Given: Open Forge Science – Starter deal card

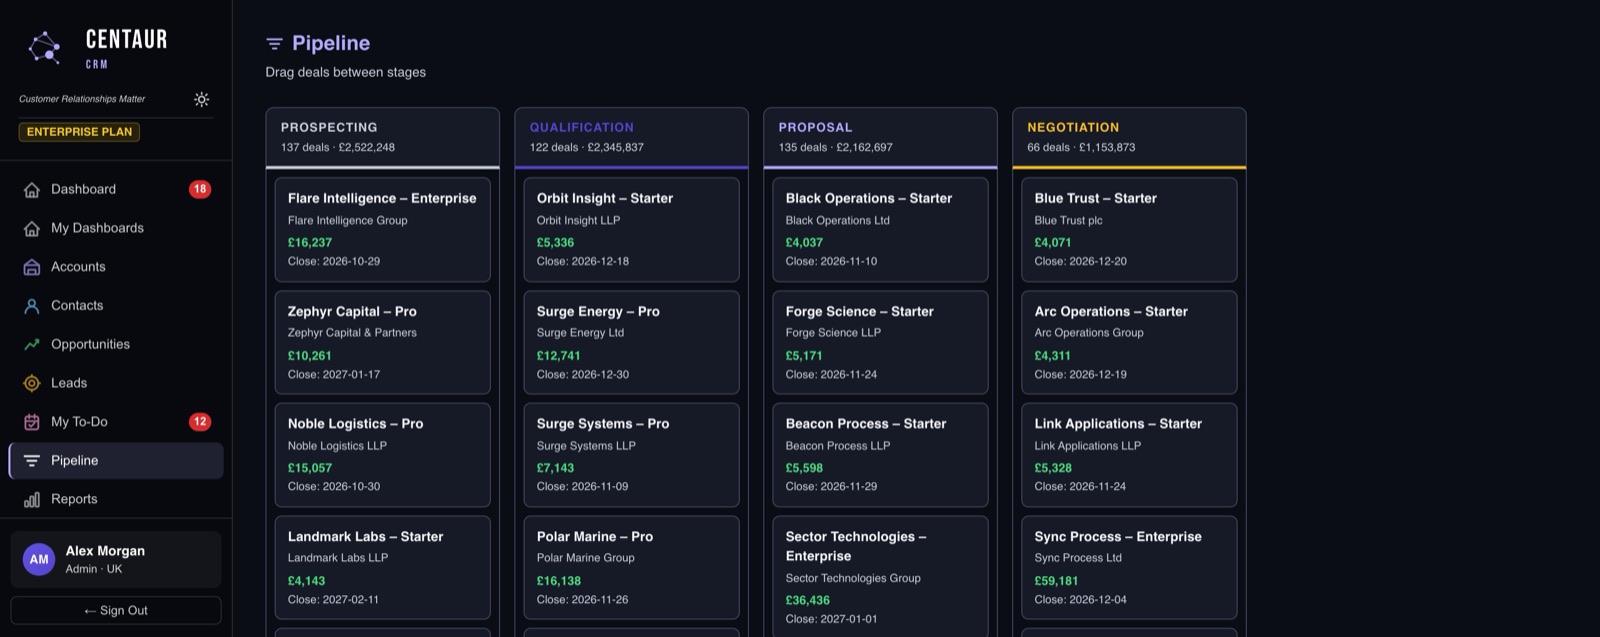Looking at the screenshot, I should pyautogui.click(x=880, y=342).
